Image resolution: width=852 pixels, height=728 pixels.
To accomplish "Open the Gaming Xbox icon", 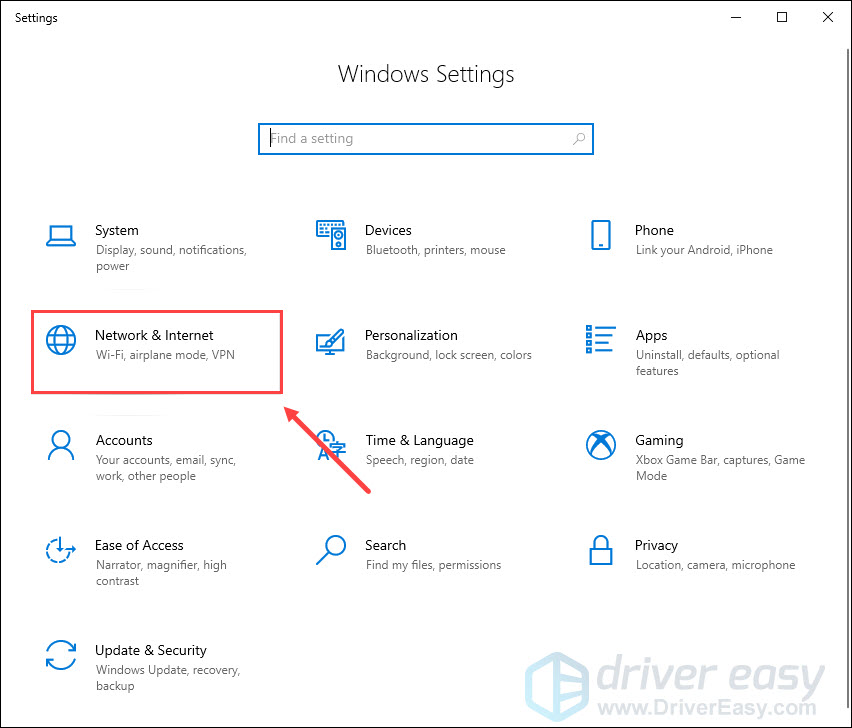I will point(601,445).
